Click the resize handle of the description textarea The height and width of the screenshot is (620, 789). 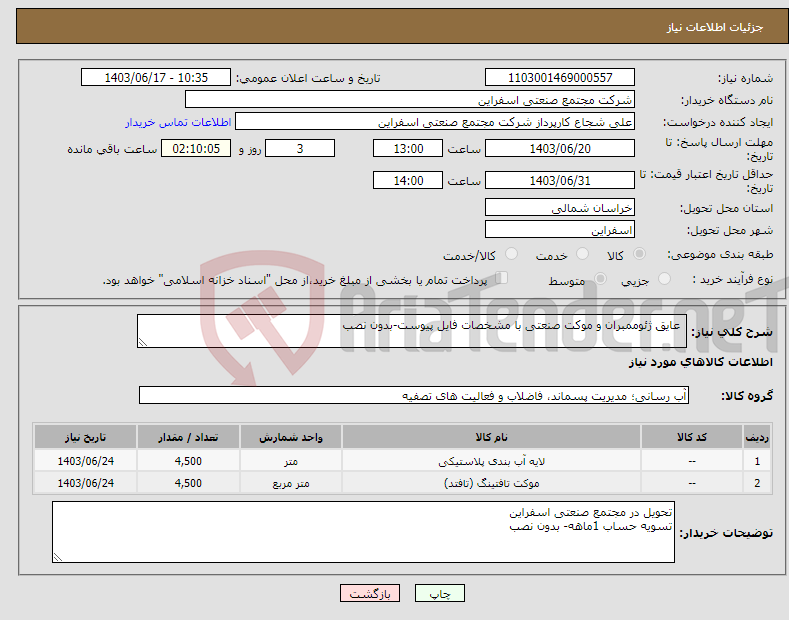click(143, 342)
